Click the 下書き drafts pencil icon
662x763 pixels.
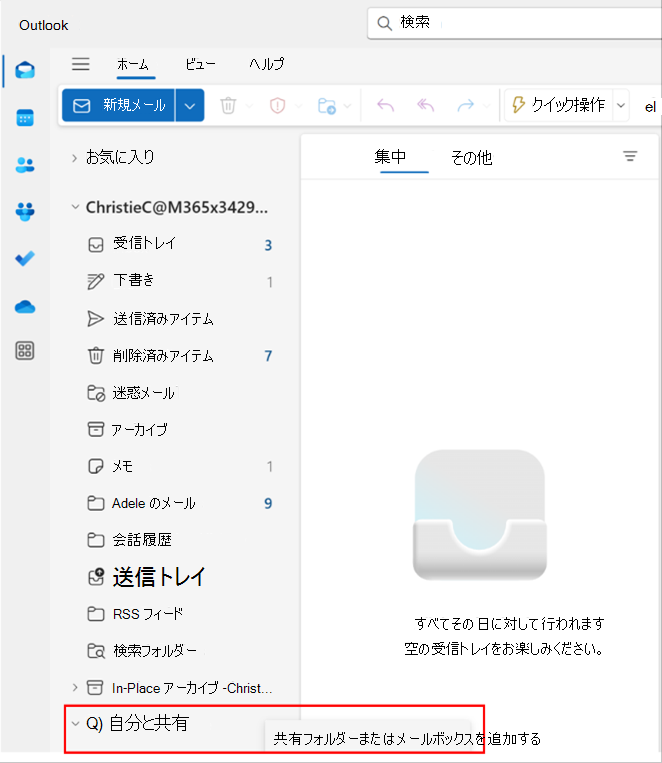tap(95, 281)
